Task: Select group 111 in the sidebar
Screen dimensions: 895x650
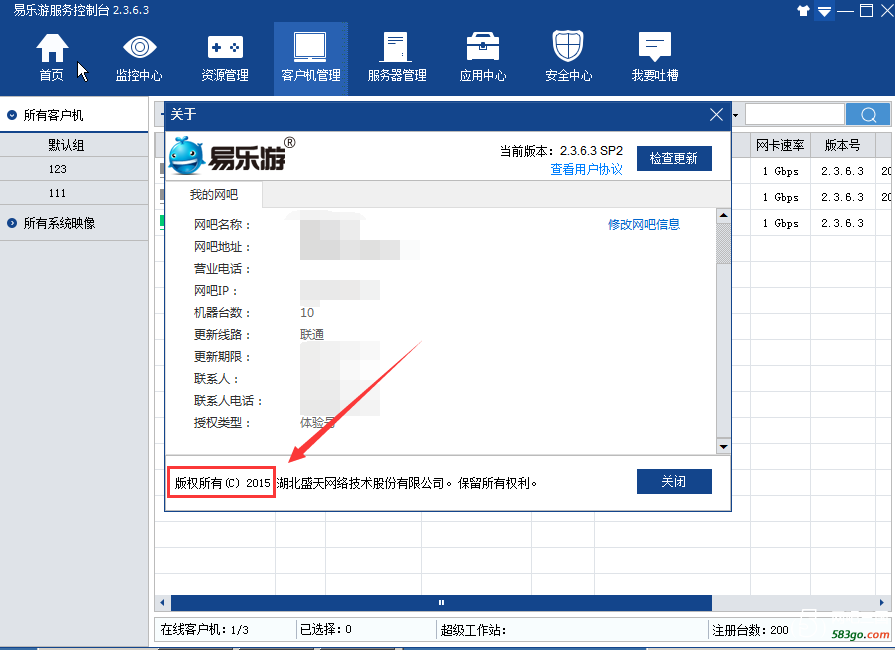Action: [58, 193]
